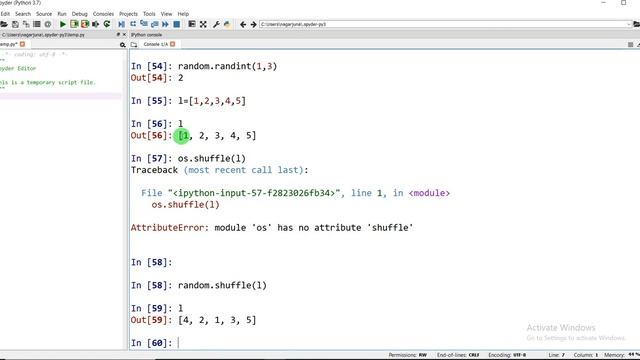Go forward with the right arrow icon
The height and width of the screenshot is (360, 640).
point(253,24)
